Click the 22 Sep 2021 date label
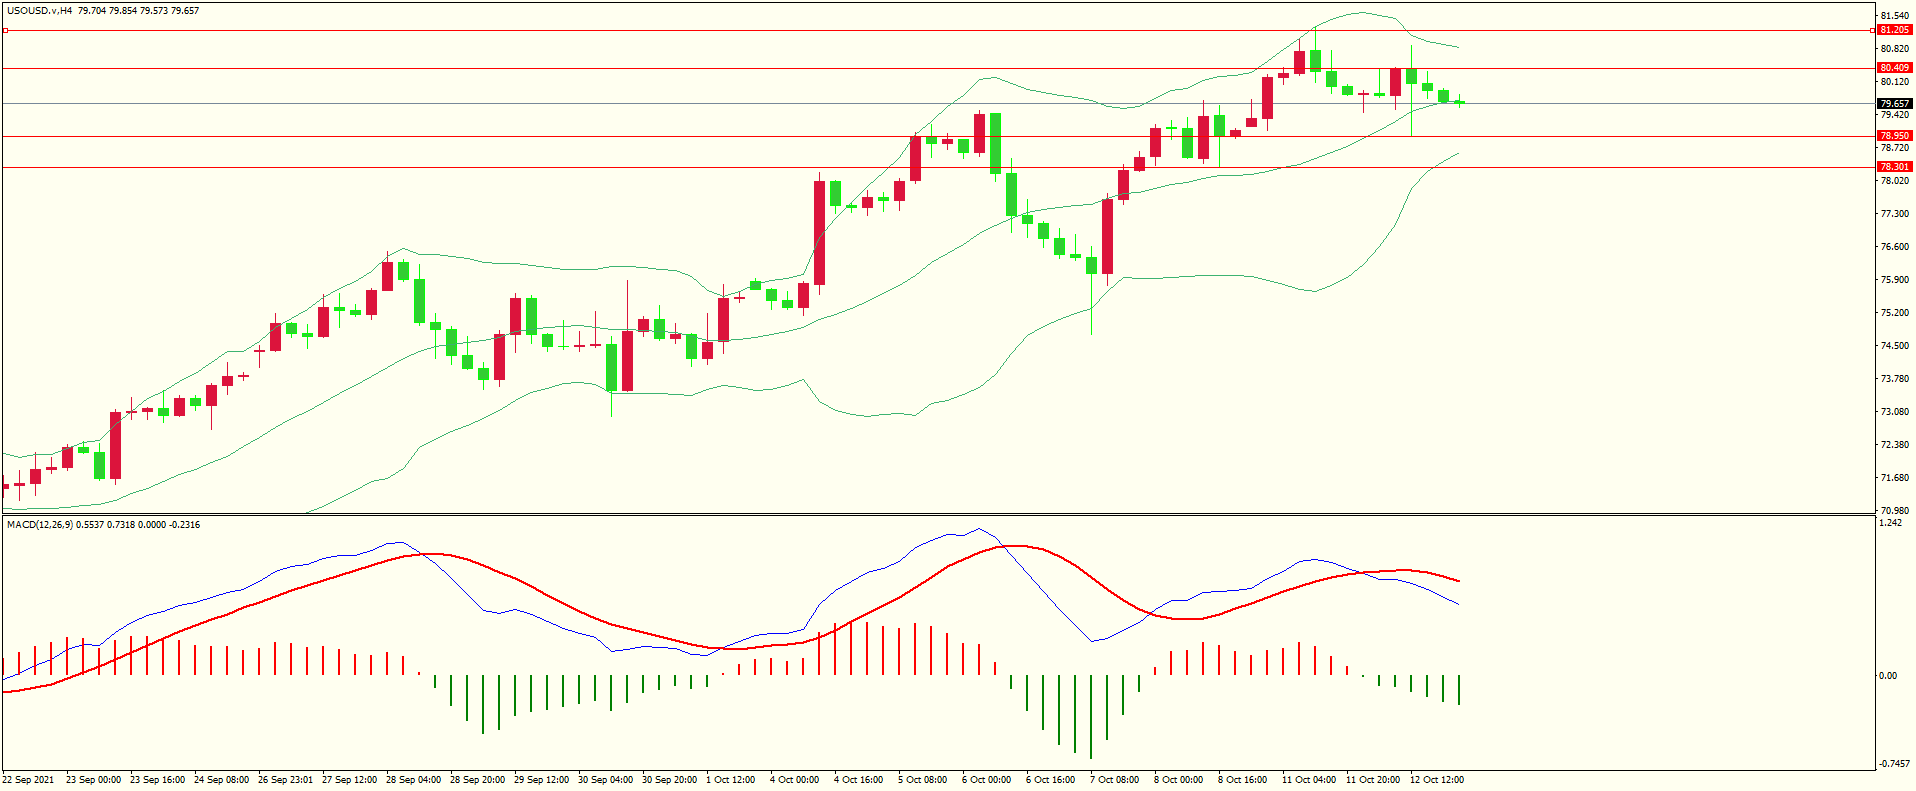Viewport: 1916px width, 791px height. tap(29, 780)
